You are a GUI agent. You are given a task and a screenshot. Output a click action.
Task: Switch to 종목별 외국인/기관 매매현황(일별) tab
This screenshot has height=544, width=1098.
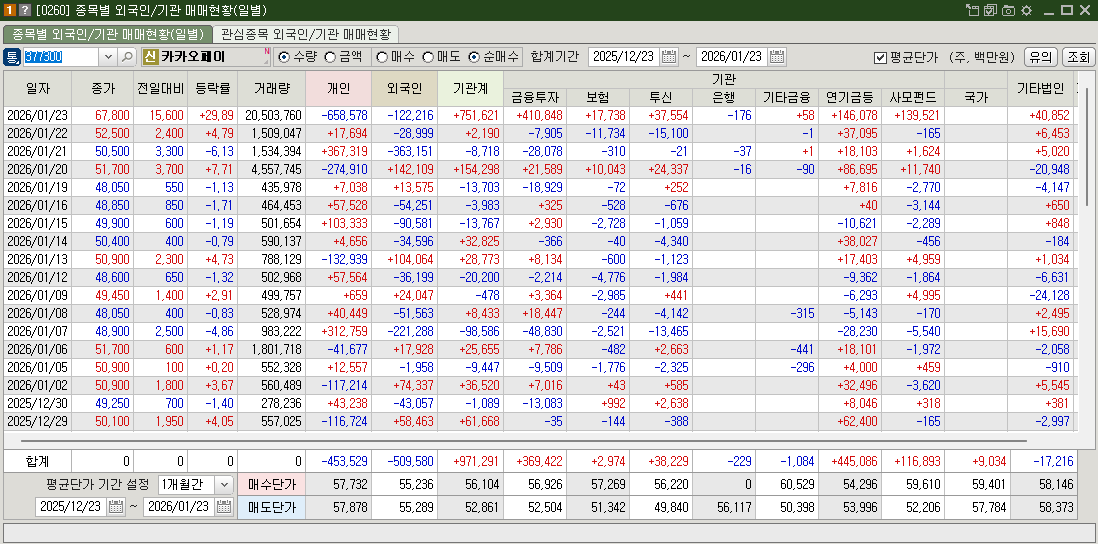coord(108,34)
